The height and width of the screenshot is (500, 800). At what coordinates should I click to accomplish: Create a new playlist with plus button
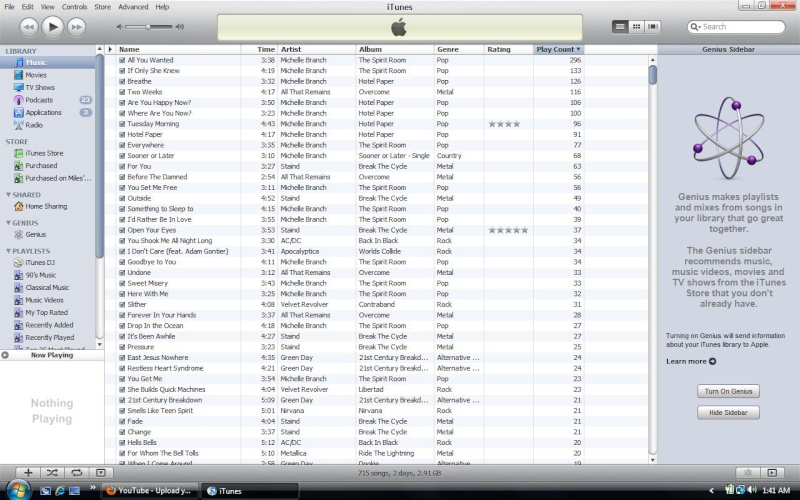coord(28,473)
